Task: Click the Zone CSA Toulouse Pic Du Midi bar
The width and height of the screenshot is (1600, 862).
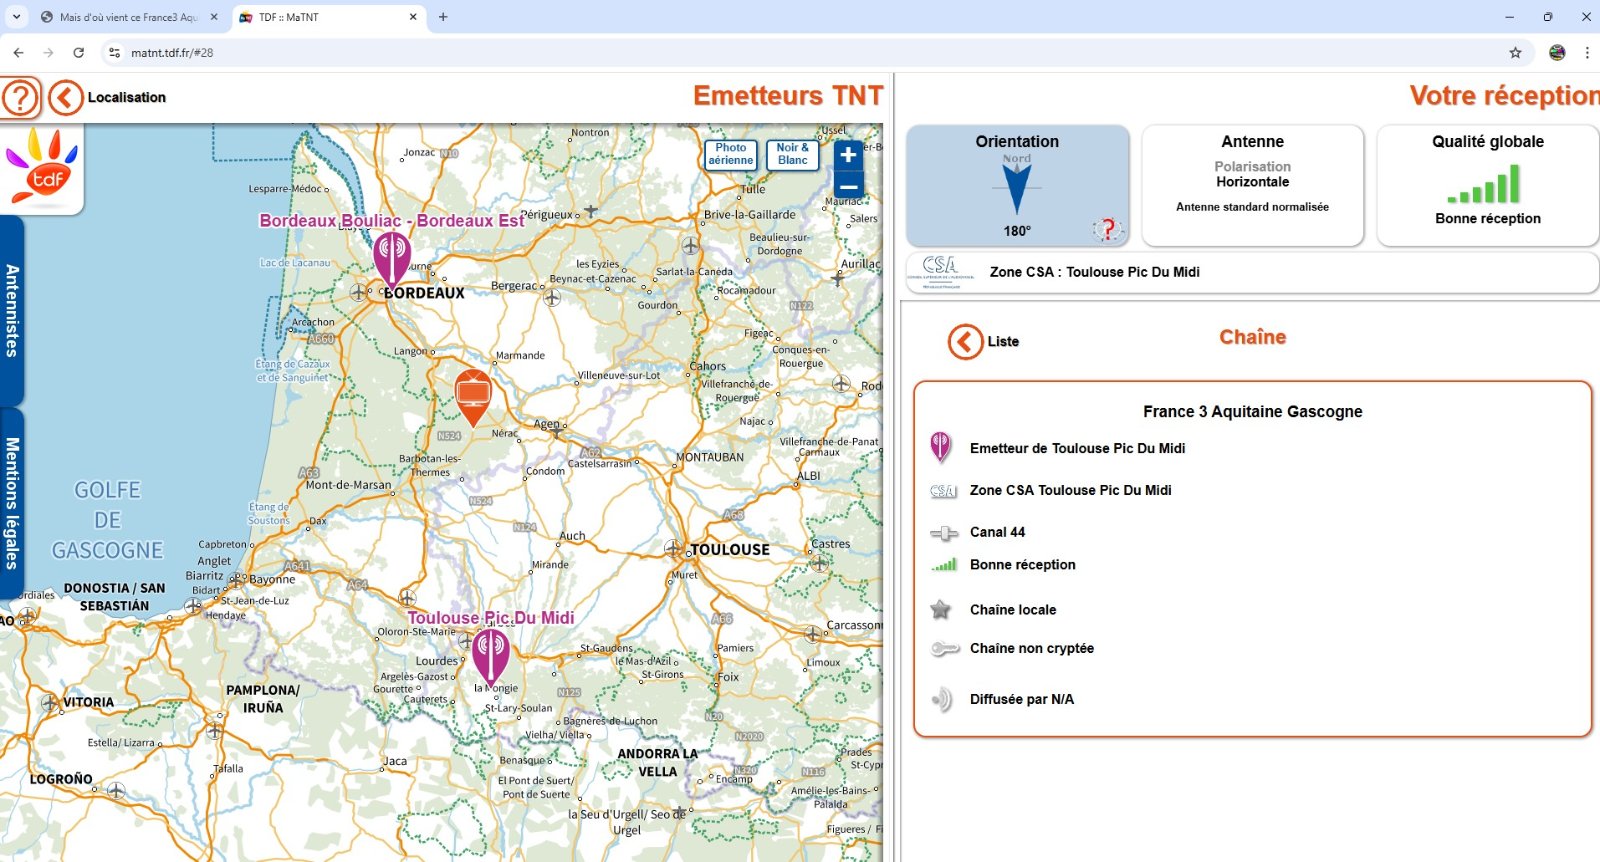Action: tap(1250, 272)
